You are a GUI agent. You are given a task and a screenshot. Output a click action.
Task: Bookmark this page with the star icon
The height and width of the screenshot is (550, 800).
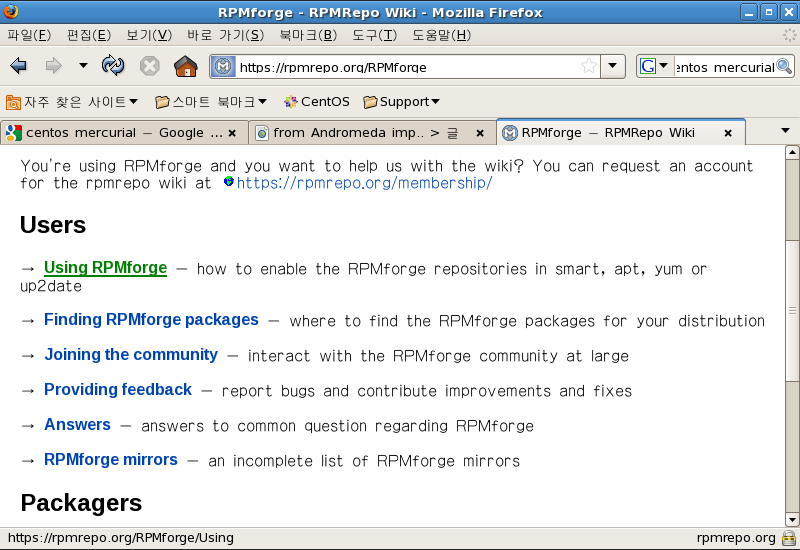(588, 66)
